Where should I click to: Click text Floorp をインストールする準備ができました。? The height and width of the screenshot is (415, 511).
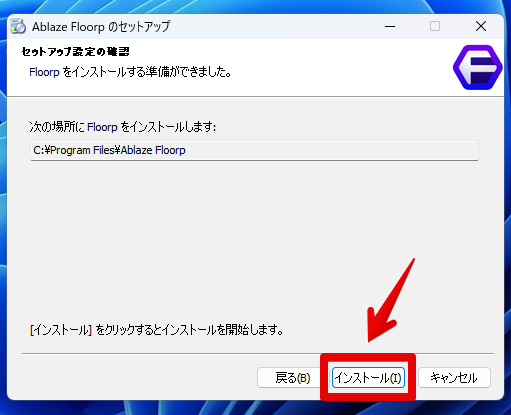[130, 72]
